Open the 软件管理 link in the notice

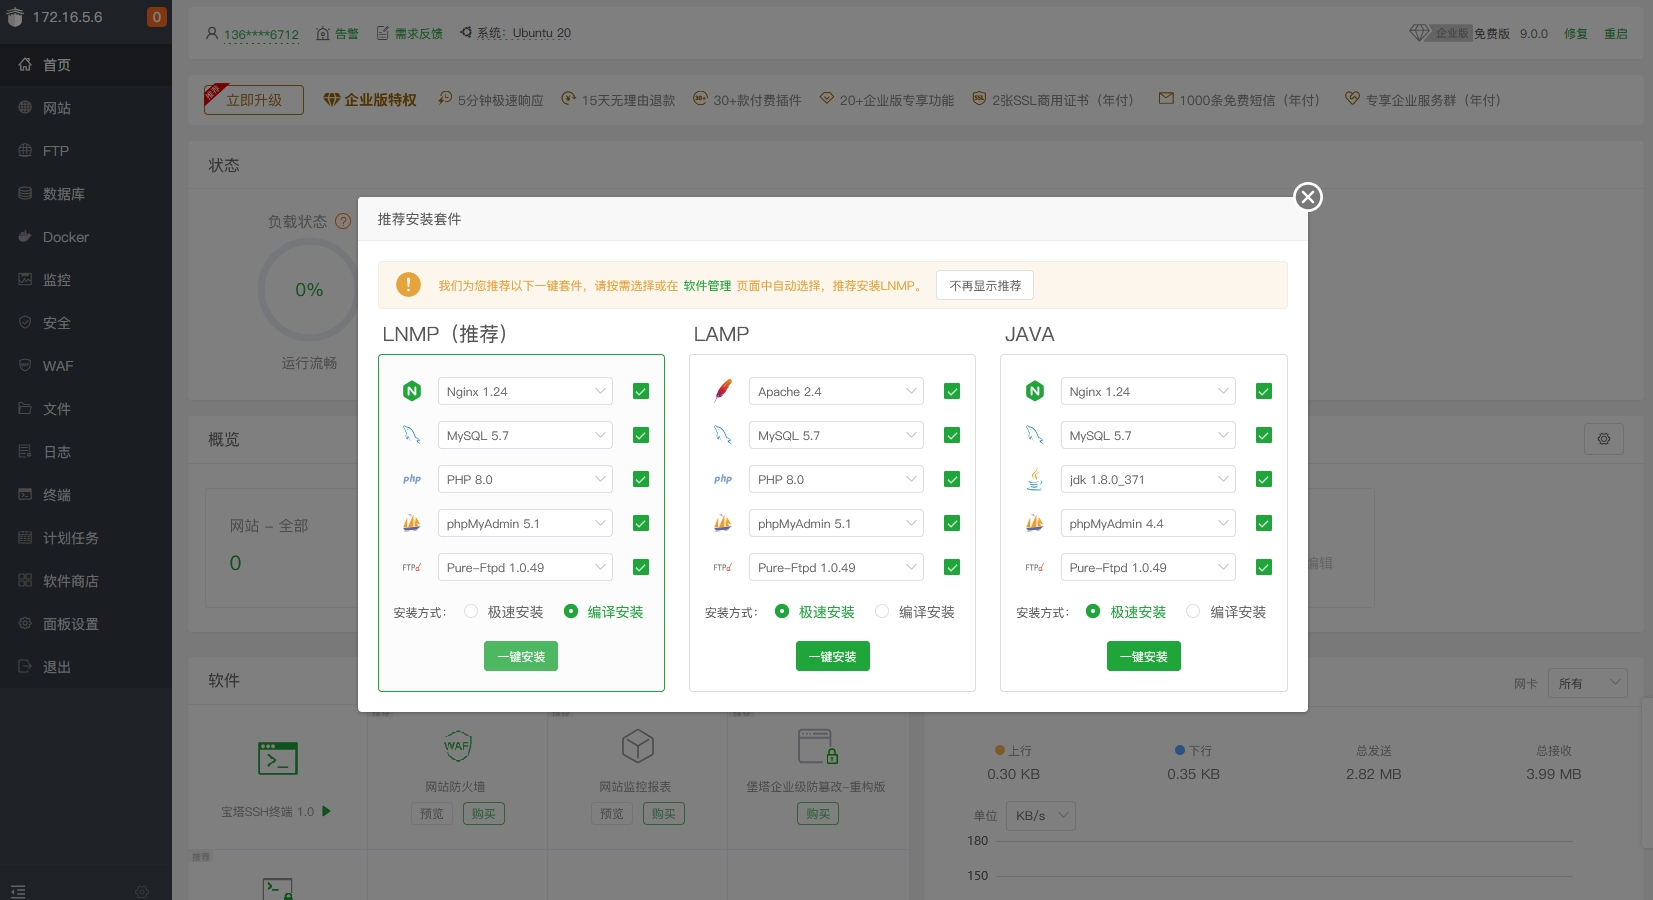pyautogui.click(x=707, y=285)
